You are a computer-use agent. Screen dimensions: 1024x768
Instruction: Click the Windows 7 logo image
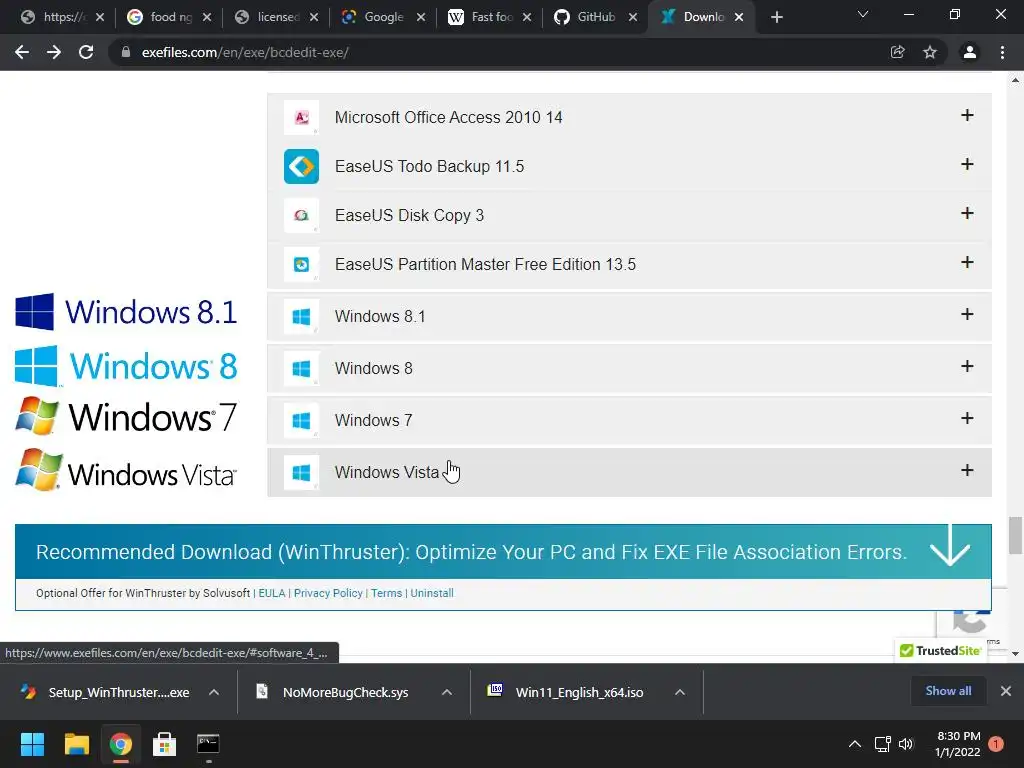click(126, 416)
